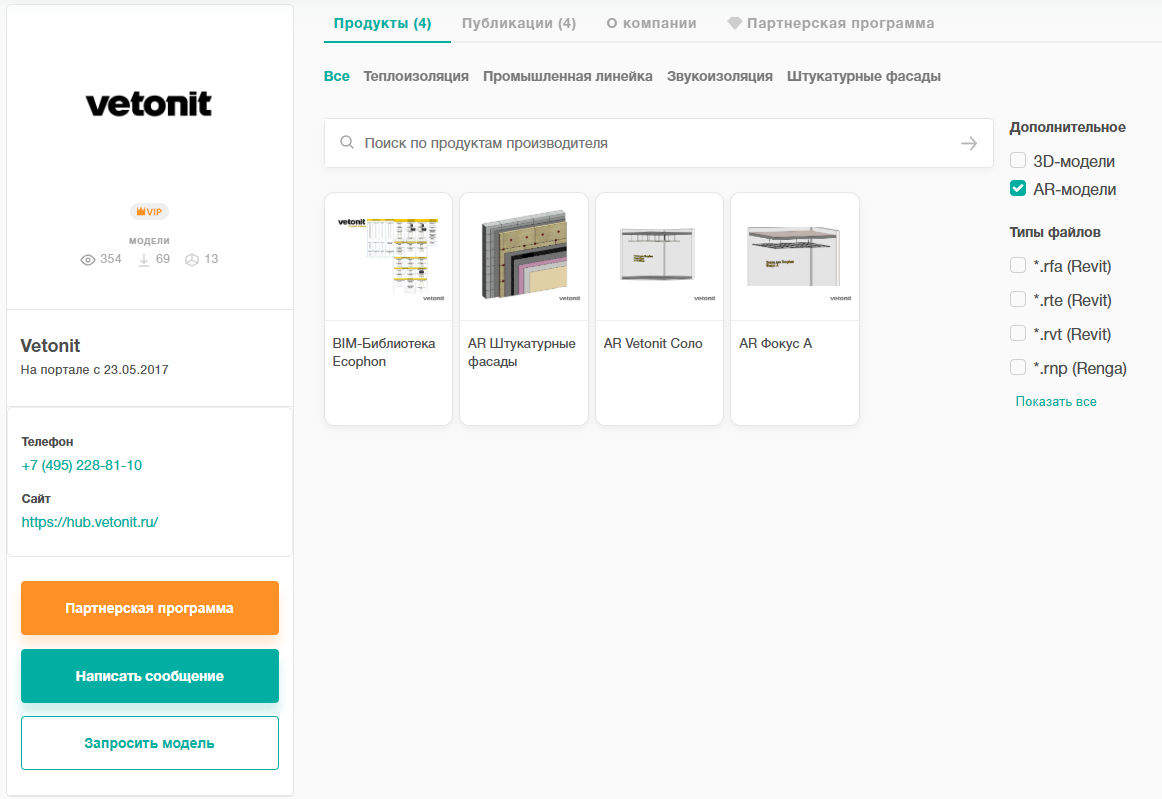Filter by Штукатурные фасады category
This screenshot has width=1162, height=799.
tap(863, 76)
